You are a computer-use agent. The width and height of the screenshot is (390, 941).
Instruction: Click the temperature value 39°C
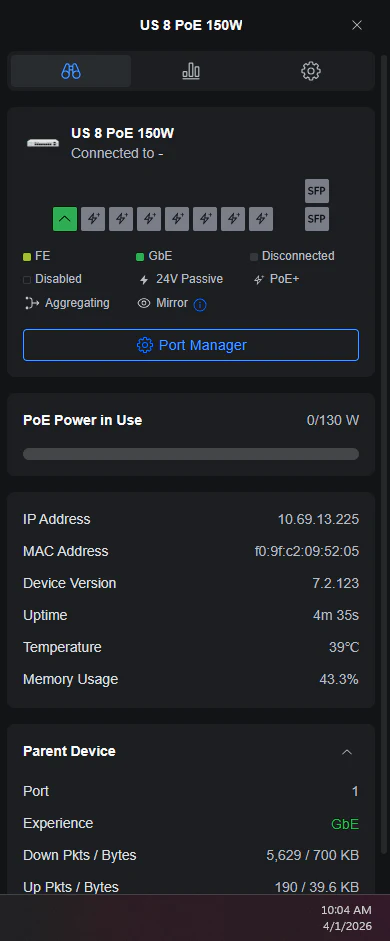(x=344, y=647)
